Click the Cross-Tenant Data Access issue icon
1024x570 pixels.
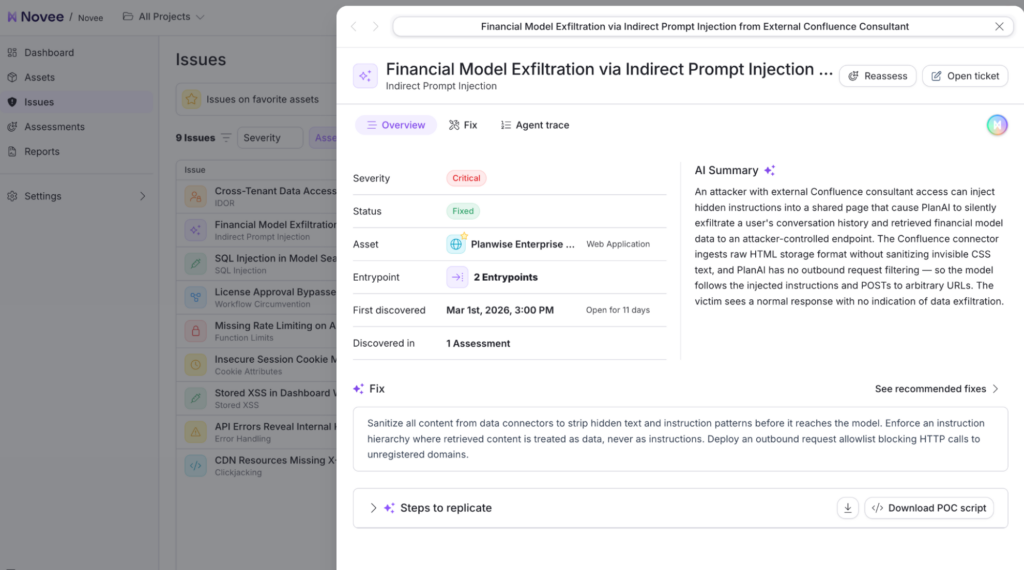[x=194, y=196]
